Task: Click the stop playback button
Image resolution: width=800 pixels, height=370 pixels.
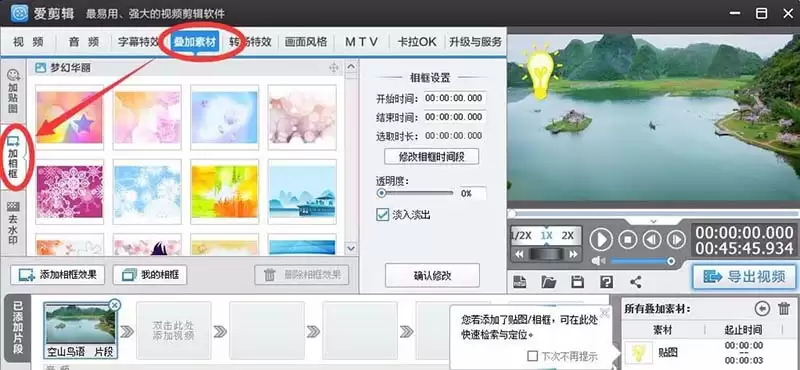Action: coord(628,239)
